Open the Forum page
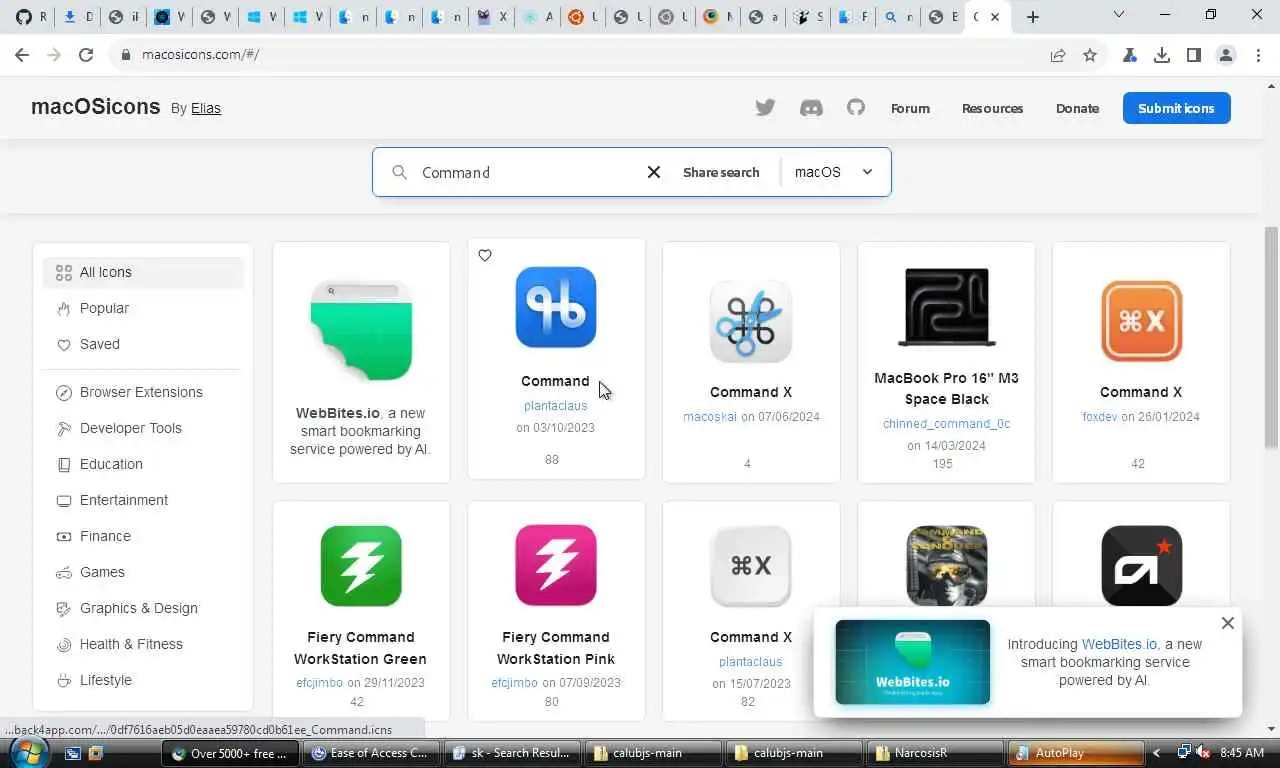Image resolution: width=1280 pixels, height=768 pixels. (x=910, y=108)
